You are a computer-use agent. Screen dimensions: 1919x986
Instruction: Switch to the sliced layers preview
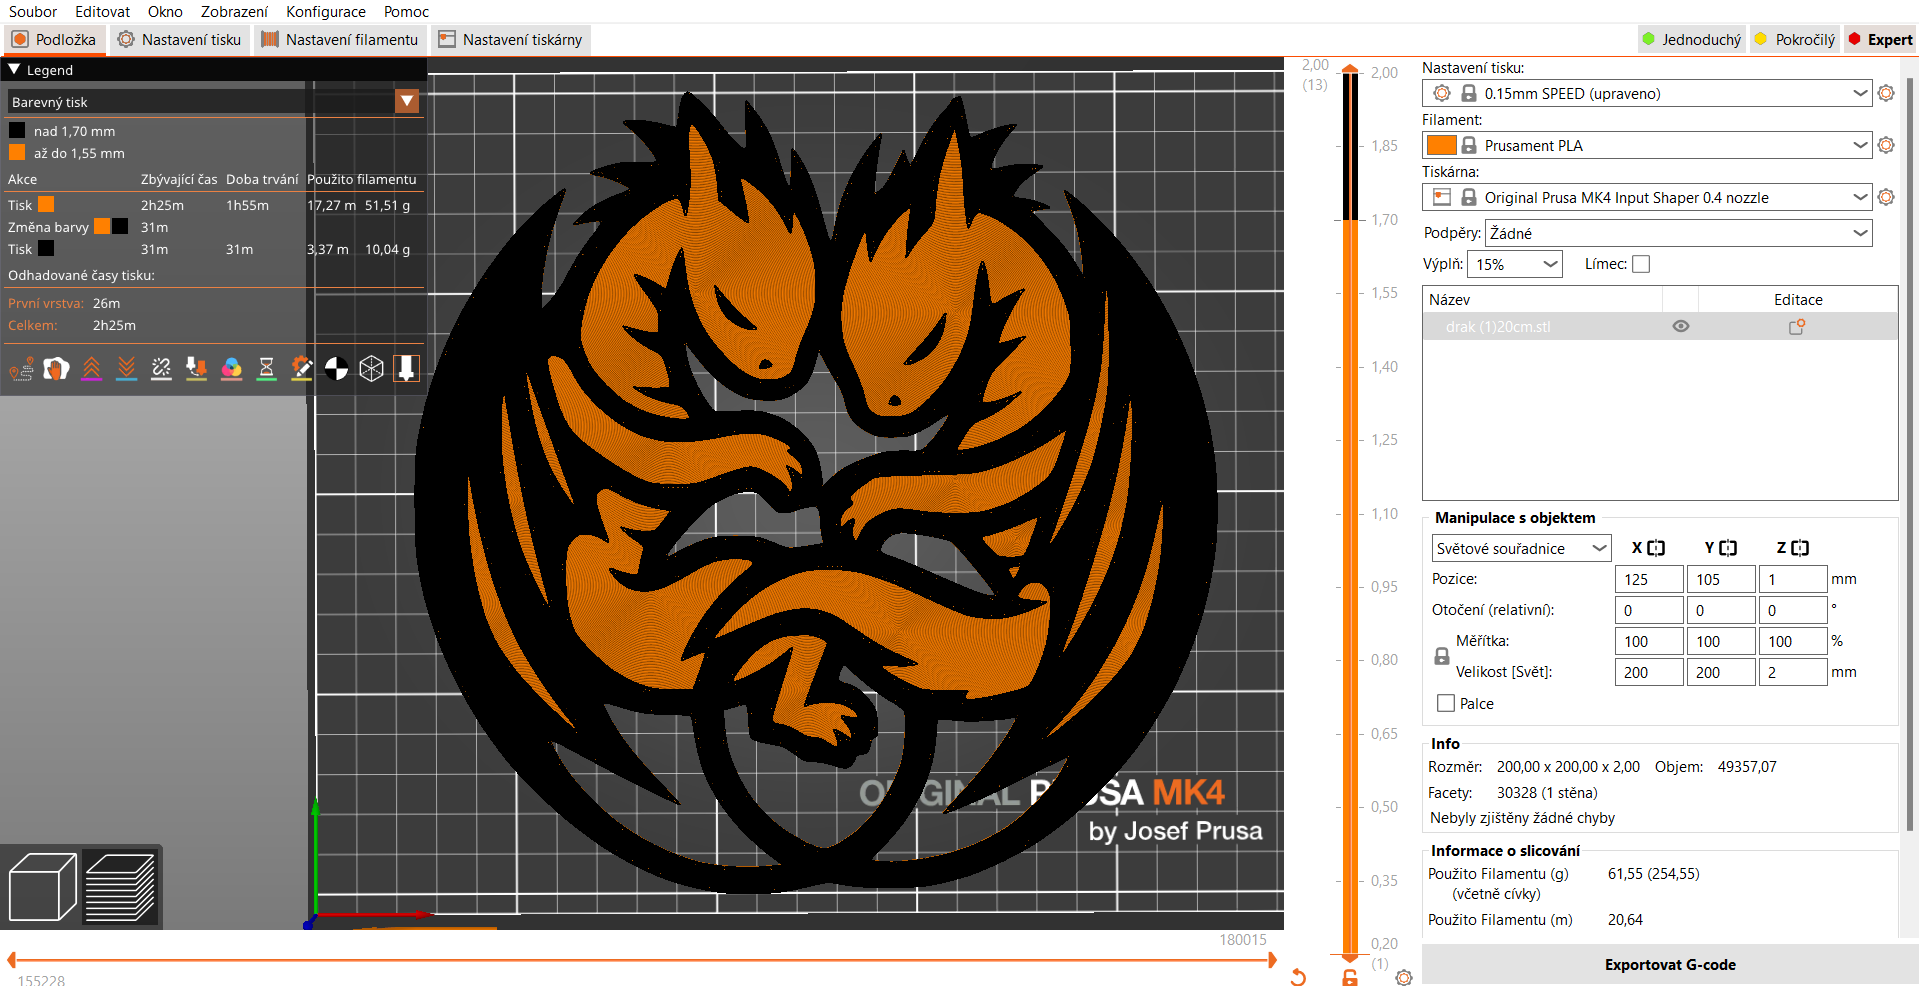(120, 886)
